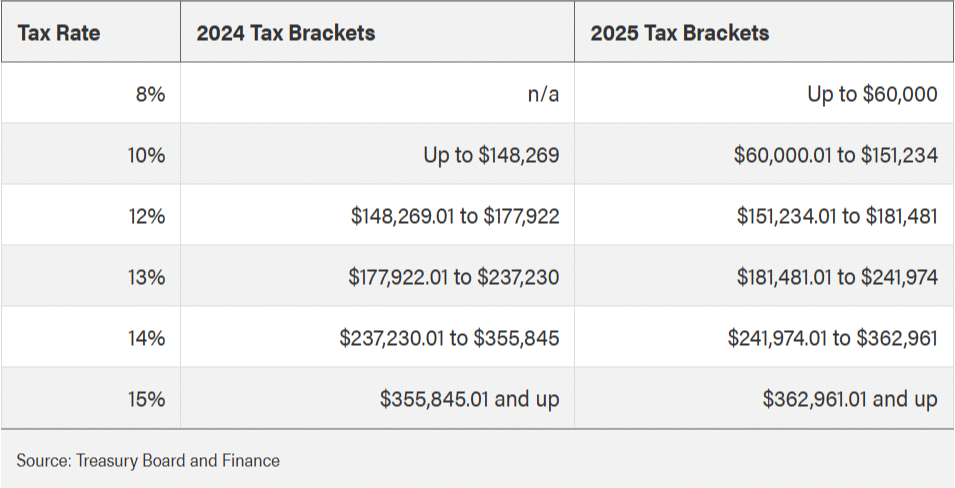
Task: Click the 8% tax rate cell
Action: pos(150,94)
